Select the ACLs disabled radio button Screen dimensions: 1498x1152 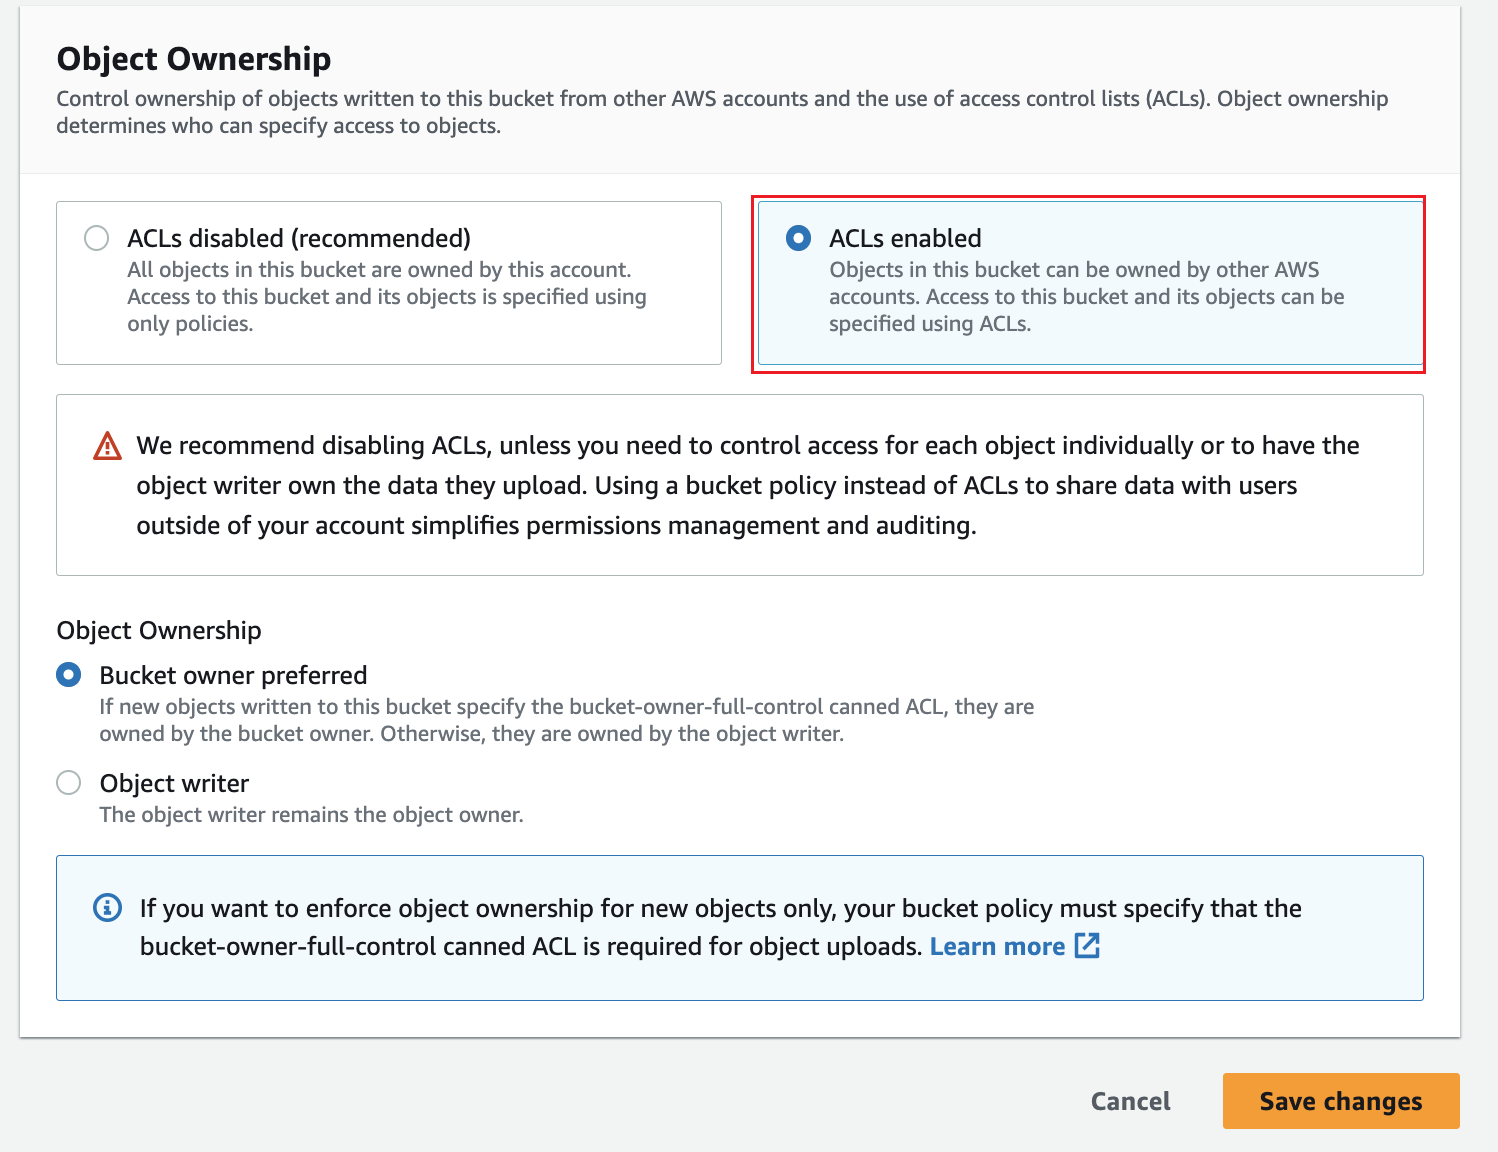coord(97,238)
